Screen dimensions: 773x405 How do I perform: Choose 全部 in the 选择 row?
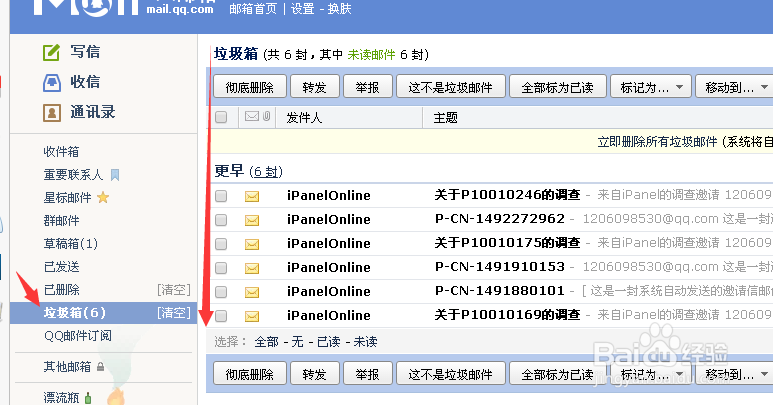click(267, 342)
